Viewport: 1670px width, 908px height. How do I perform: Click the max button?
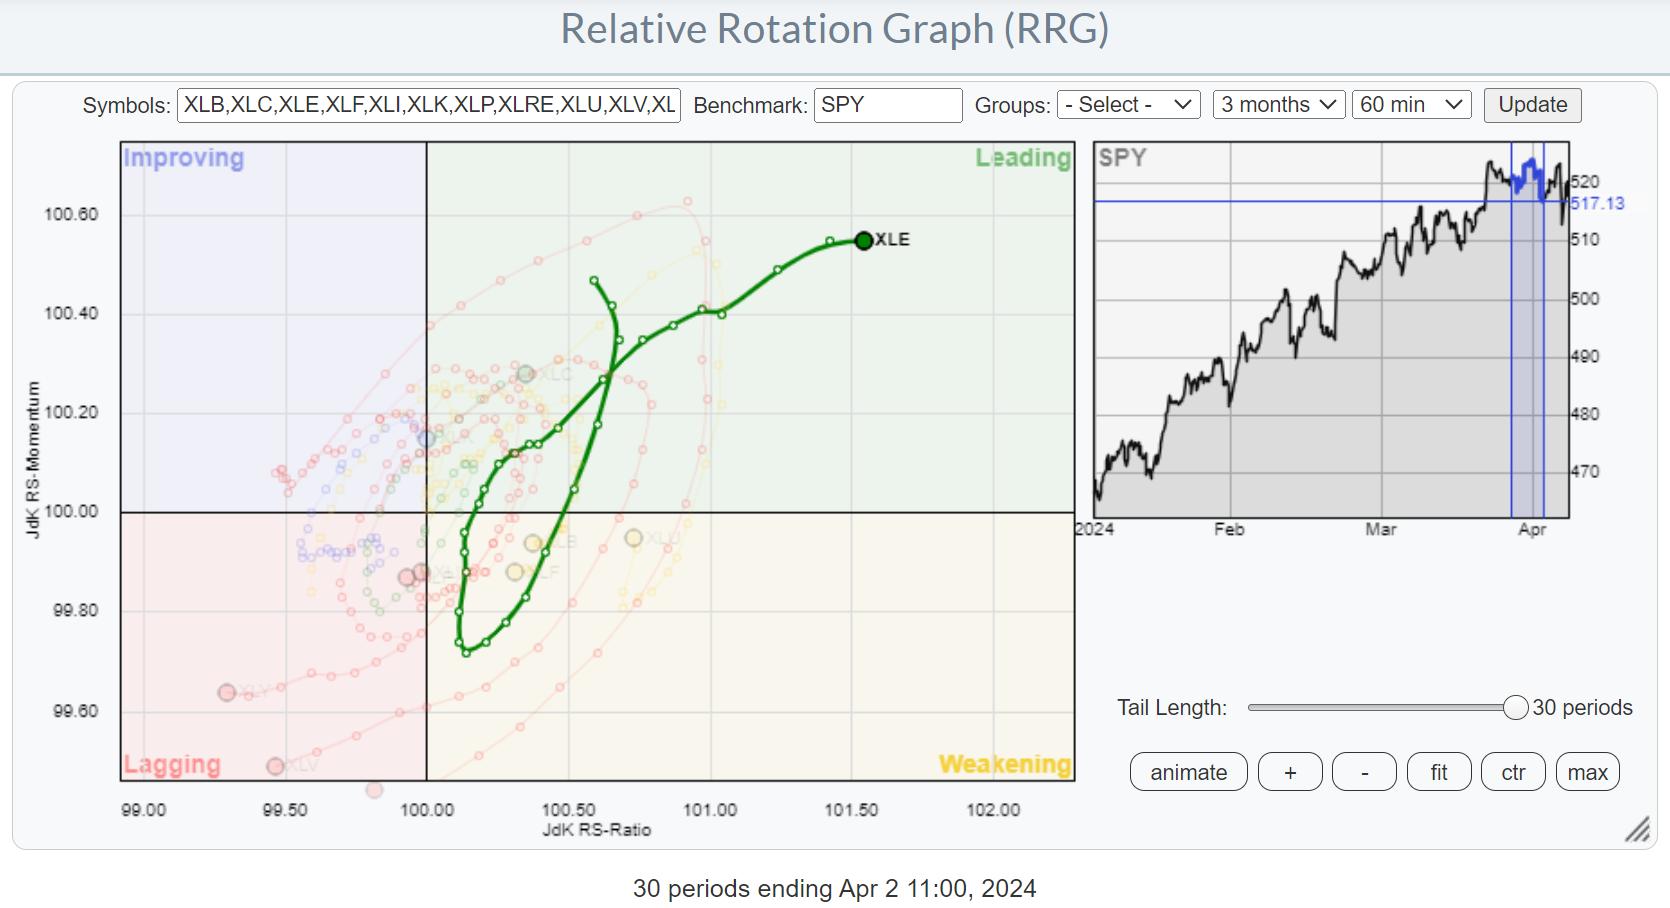(1587, 772)
